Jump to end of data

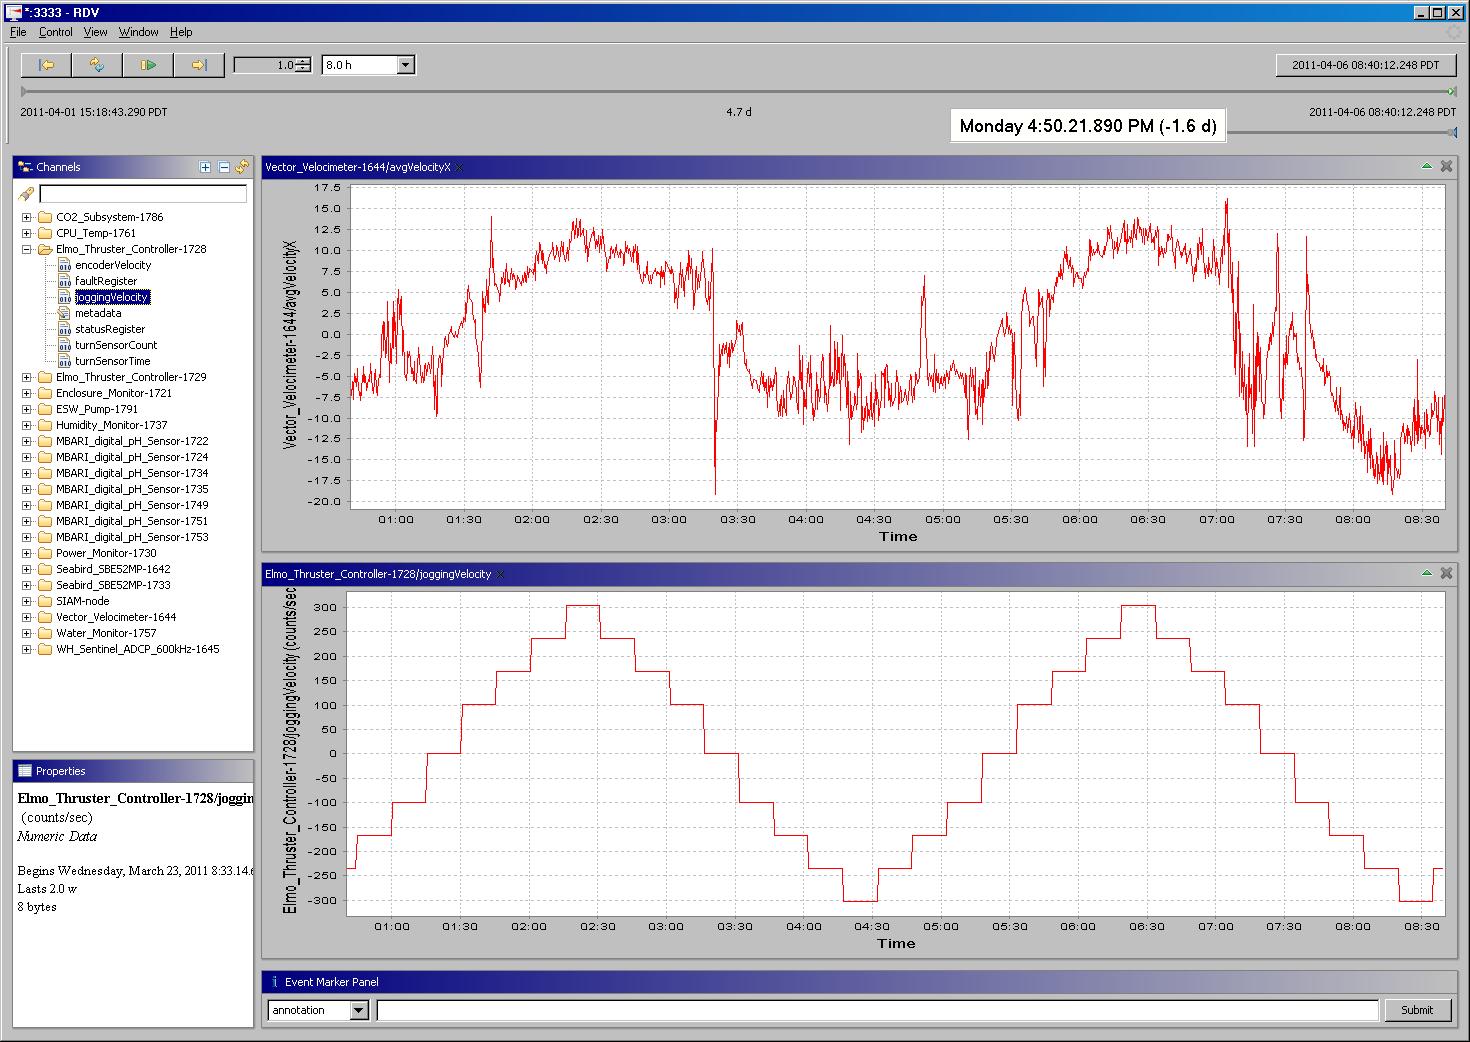[199, 65]
